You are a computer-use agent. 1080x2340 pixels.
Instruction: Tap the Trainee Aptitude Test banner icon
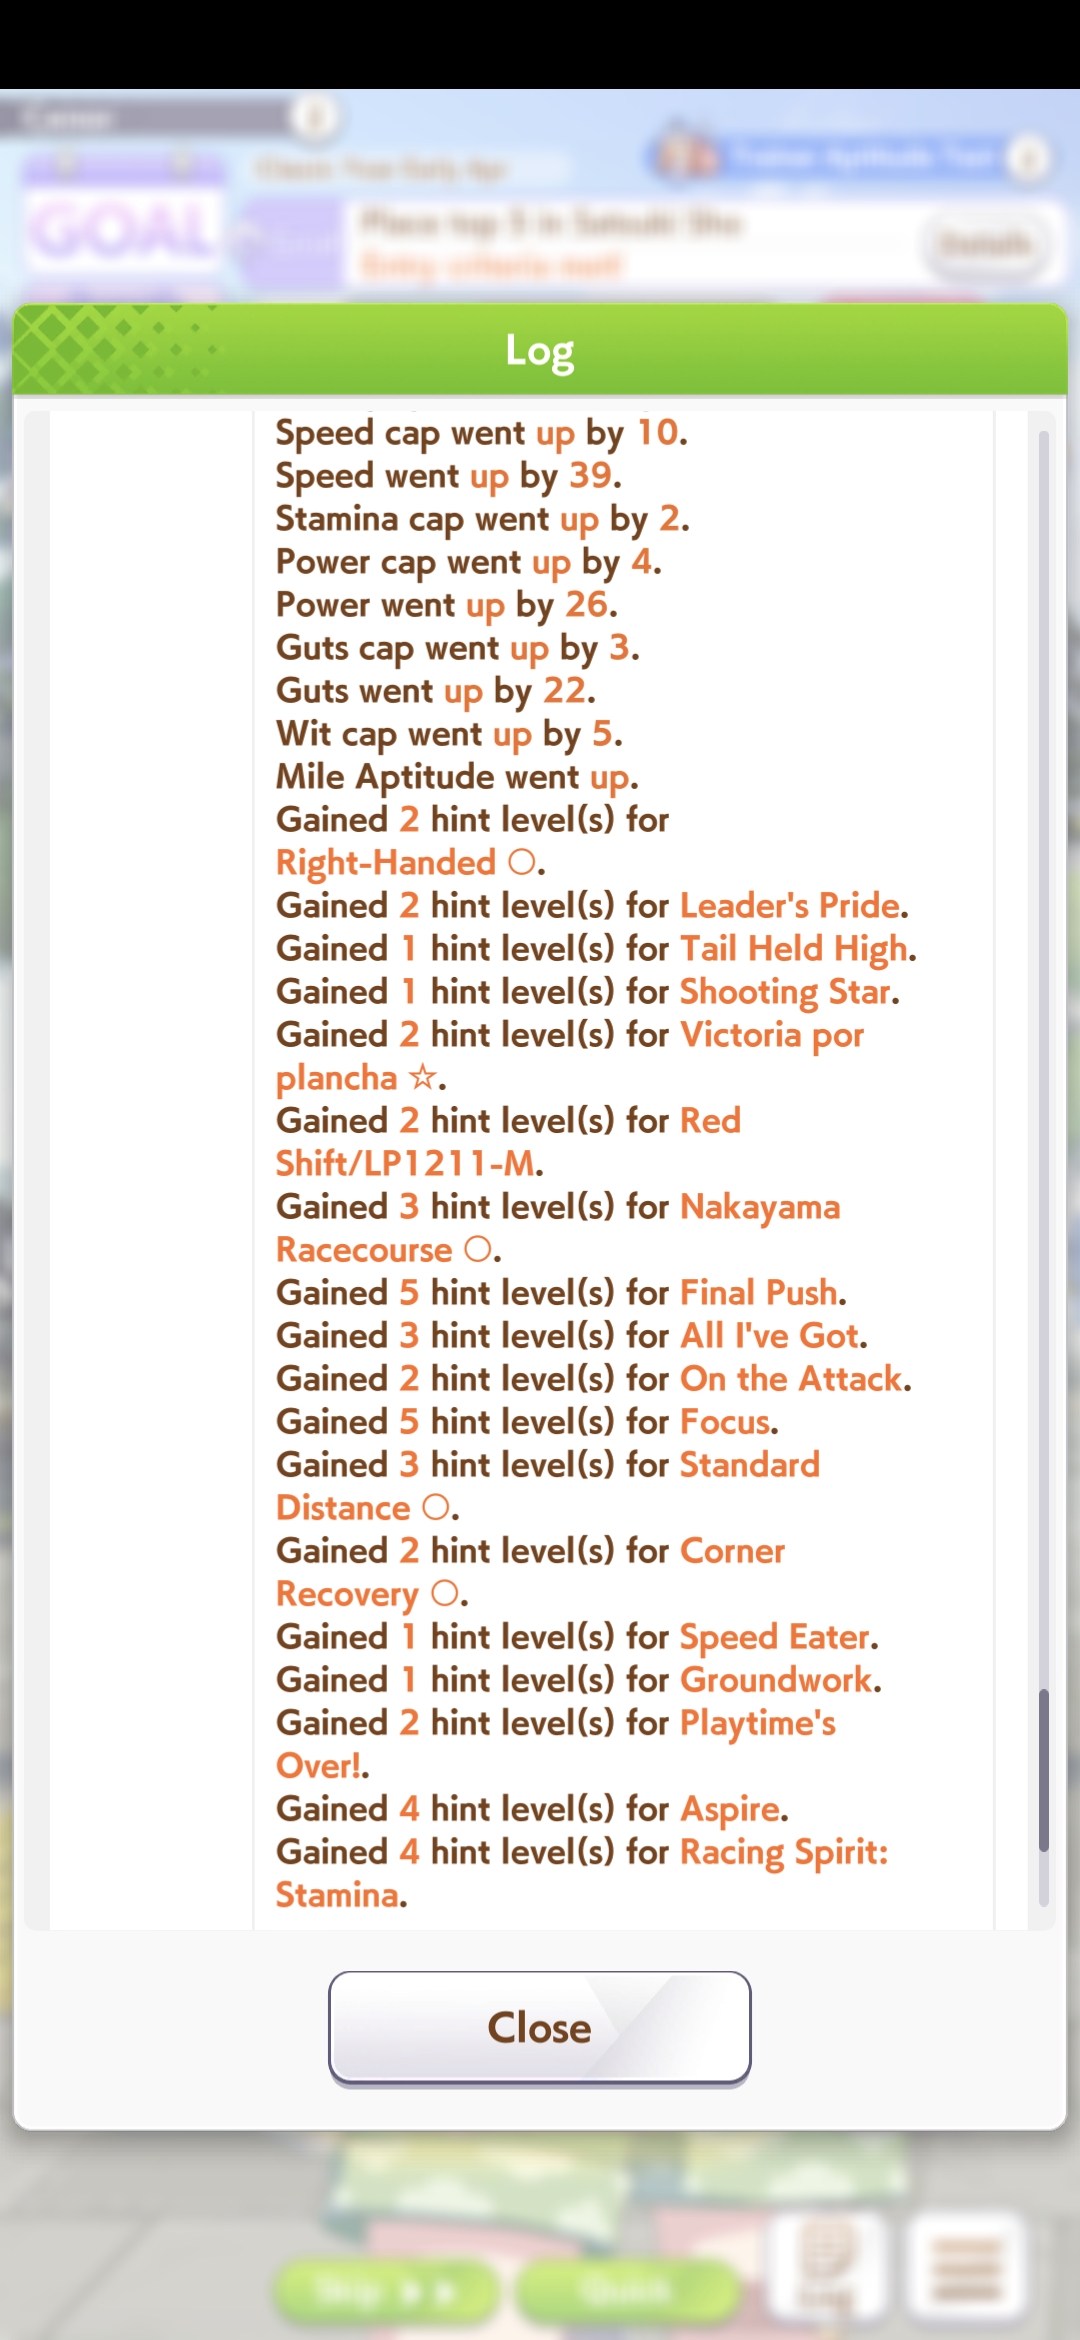pos(686,155)
